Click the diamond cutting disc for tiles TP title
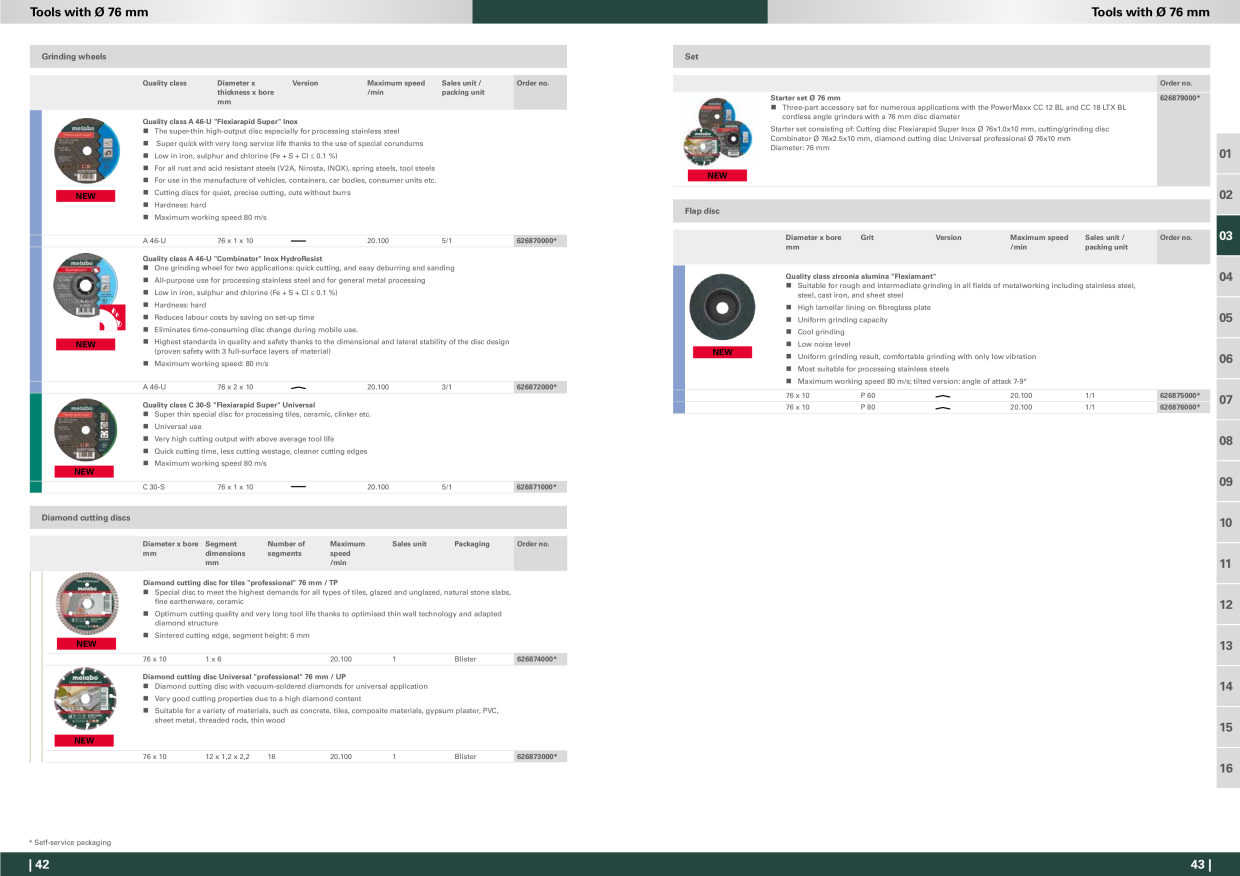This screenshot has height=876, width=1240. (x=240, y=581)
